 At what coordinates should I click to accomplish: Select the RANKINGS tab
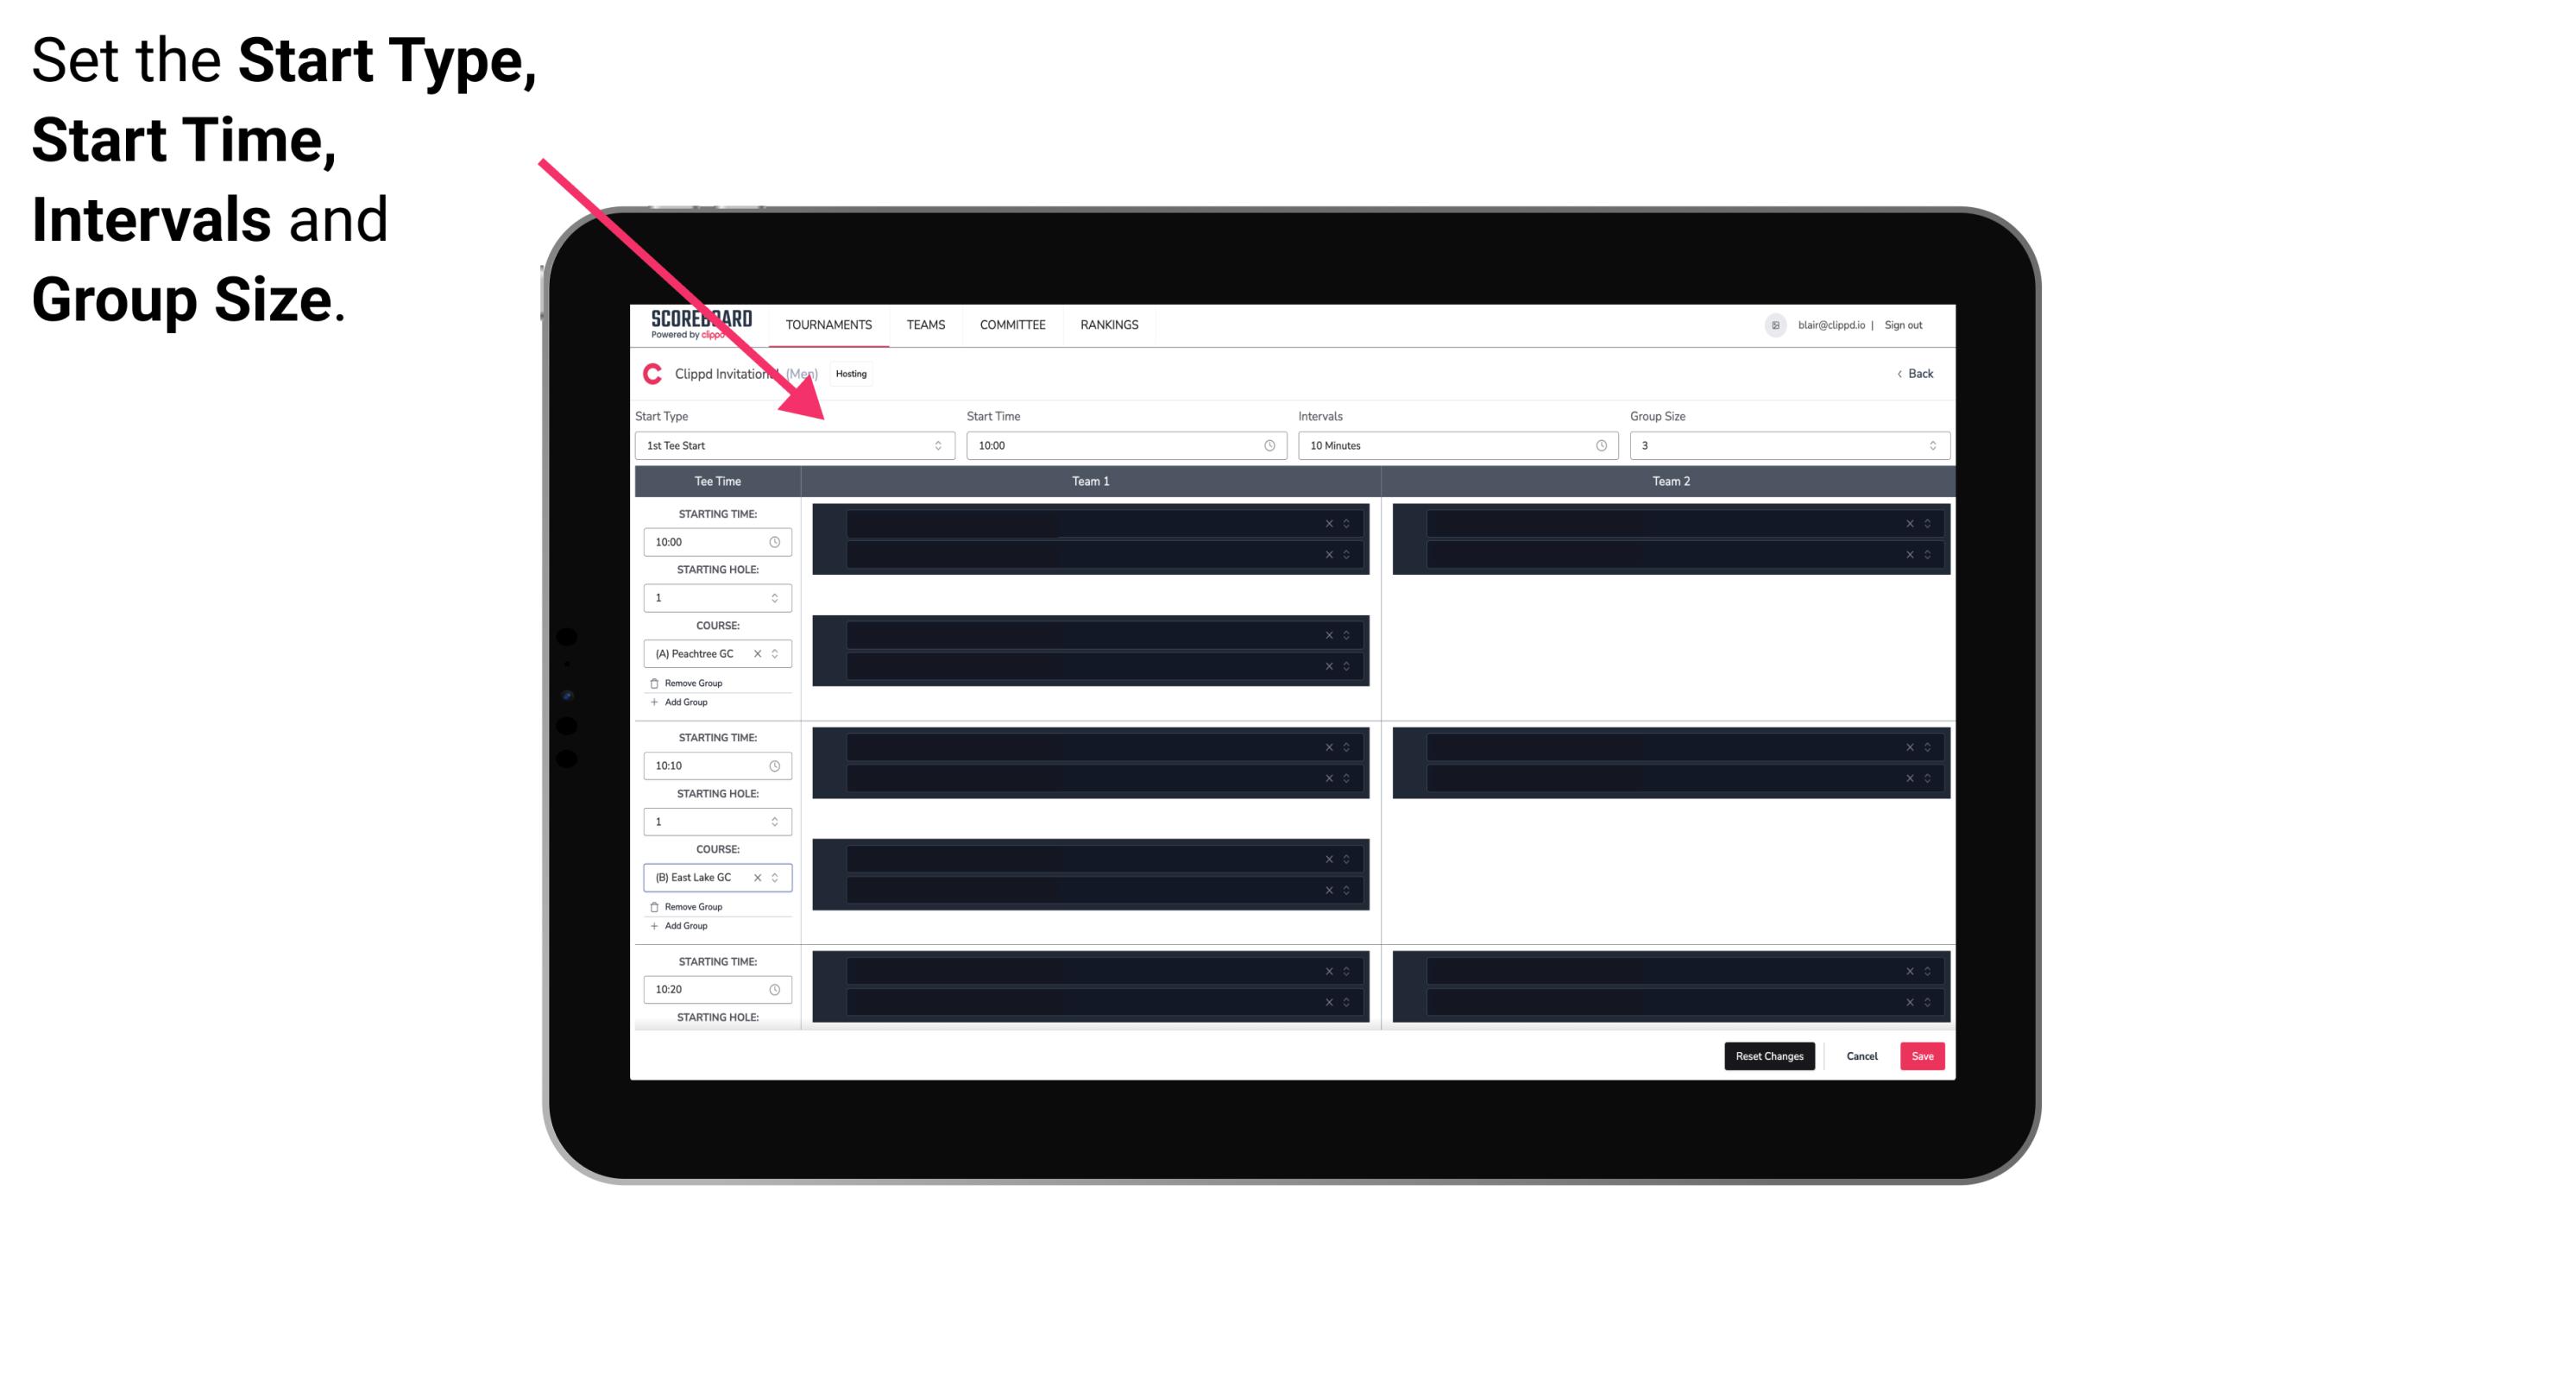[1111, 323]
